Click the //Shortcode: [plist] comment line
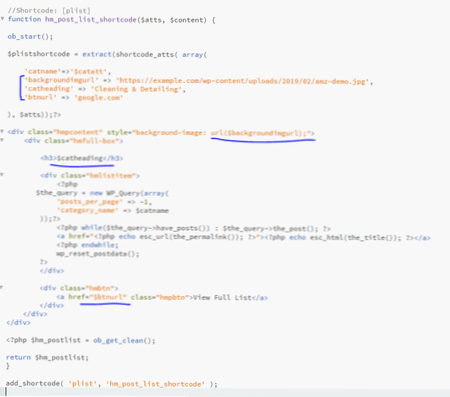The height and width of the screenshot is (397, 450). click(x=49, y=10)
